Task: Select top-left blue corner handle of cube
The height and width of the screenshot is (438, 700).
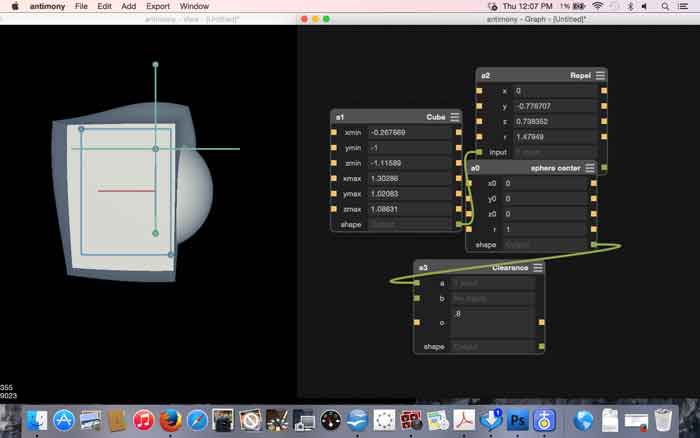Action: (x=81, y=129)
